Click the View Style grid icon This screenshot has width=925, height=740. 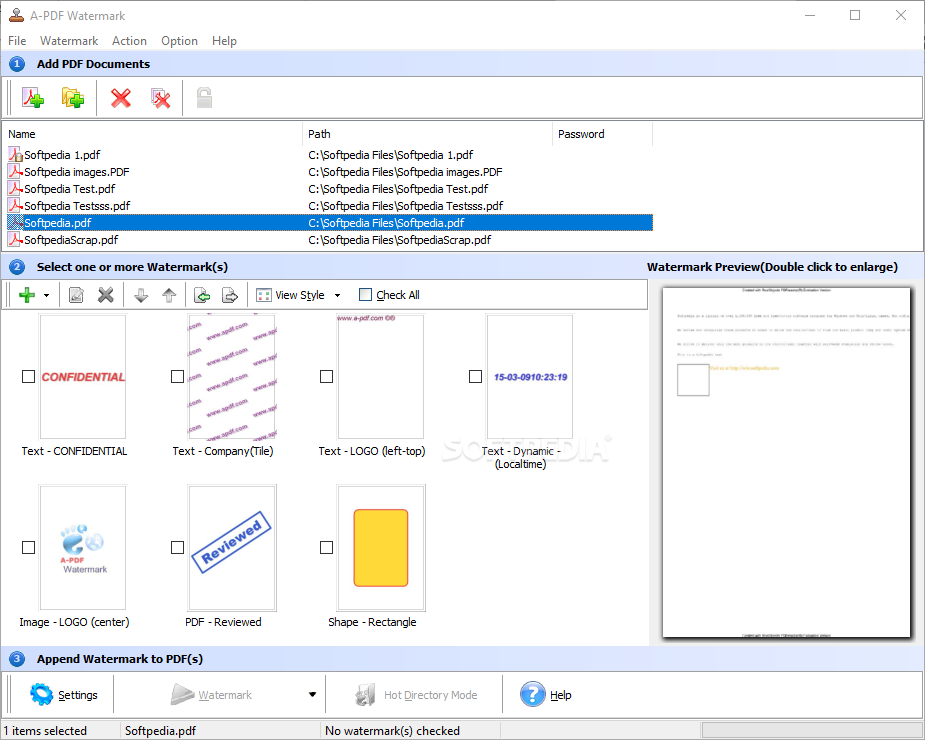pyautogui.click(x=264, y=295)
